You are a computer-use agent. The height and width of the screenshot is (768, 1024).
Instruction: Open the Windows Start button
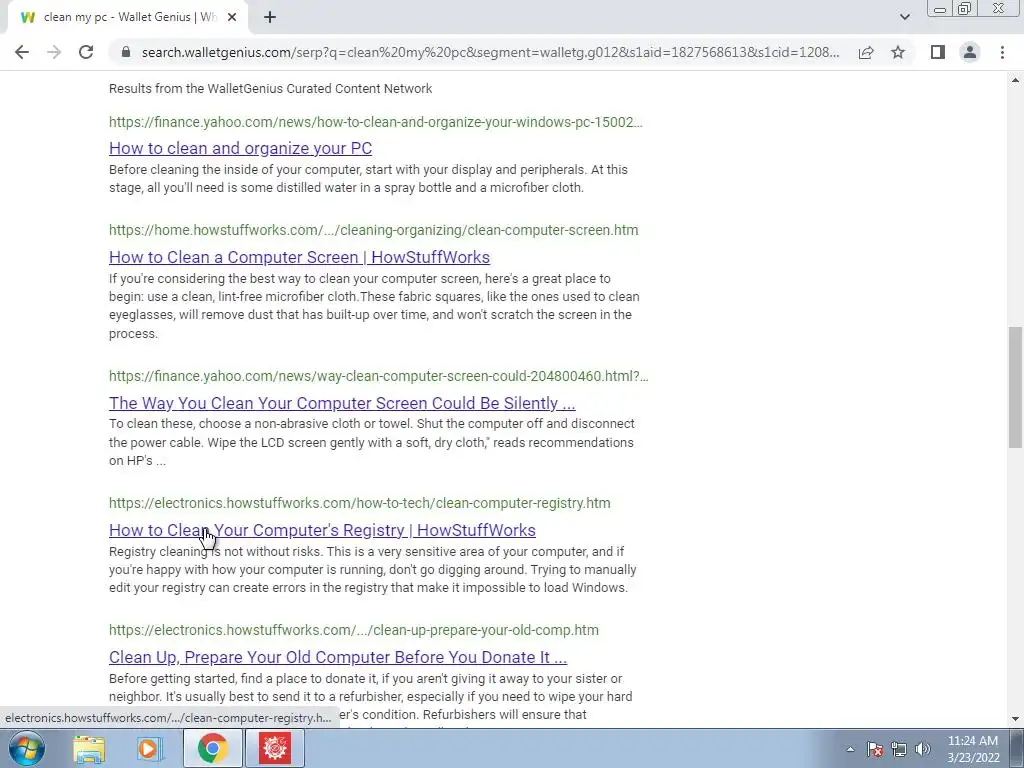point(26,748)
